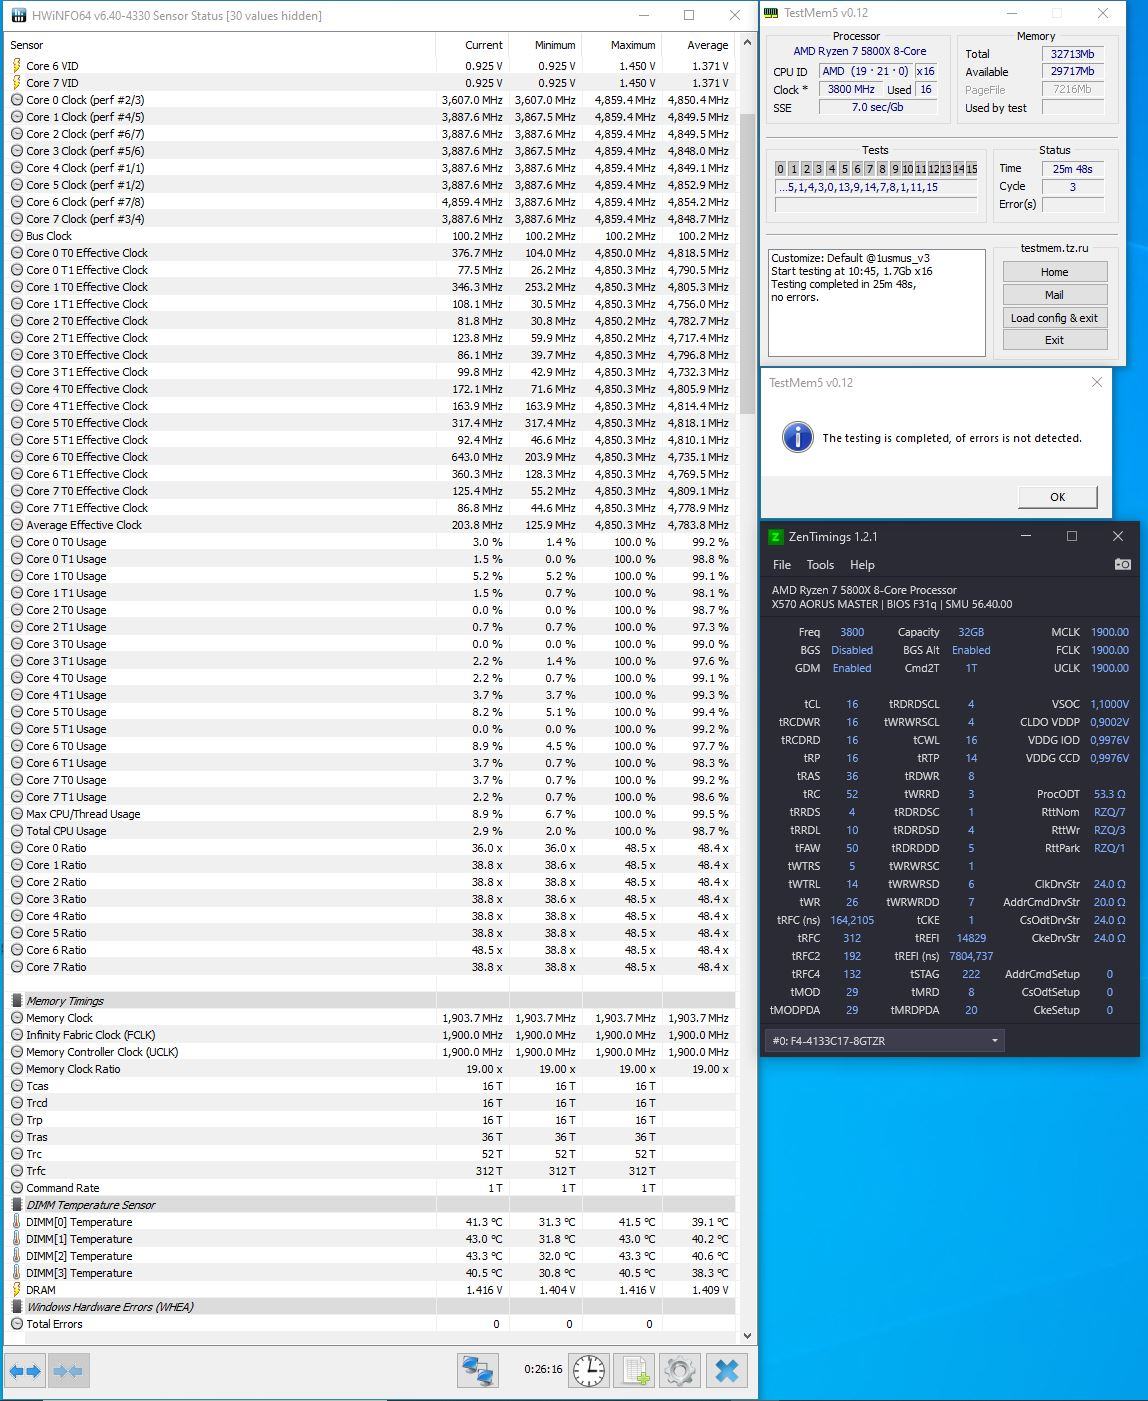
Task: Click HWiNFO64 title bar app icon
Action: (19, 16)
